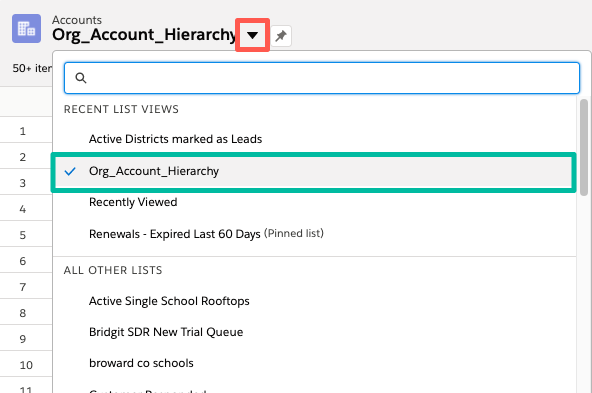This screenshot has height=393, width=592.
Task: Select row number 5
Action: point(23,235)
